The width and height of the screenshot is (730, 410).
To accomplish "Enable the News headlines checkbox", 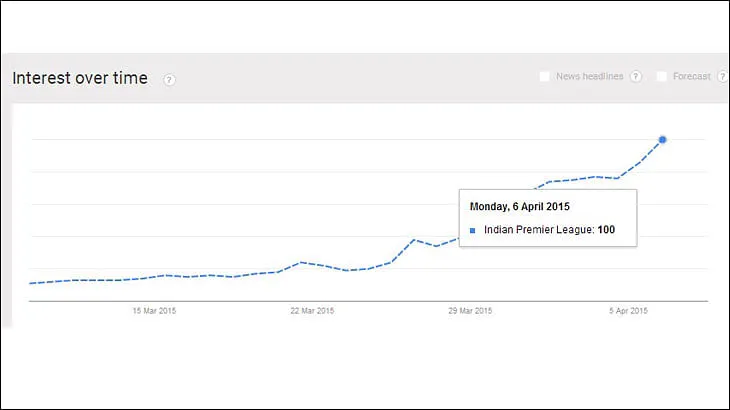I will pos(544,76).
